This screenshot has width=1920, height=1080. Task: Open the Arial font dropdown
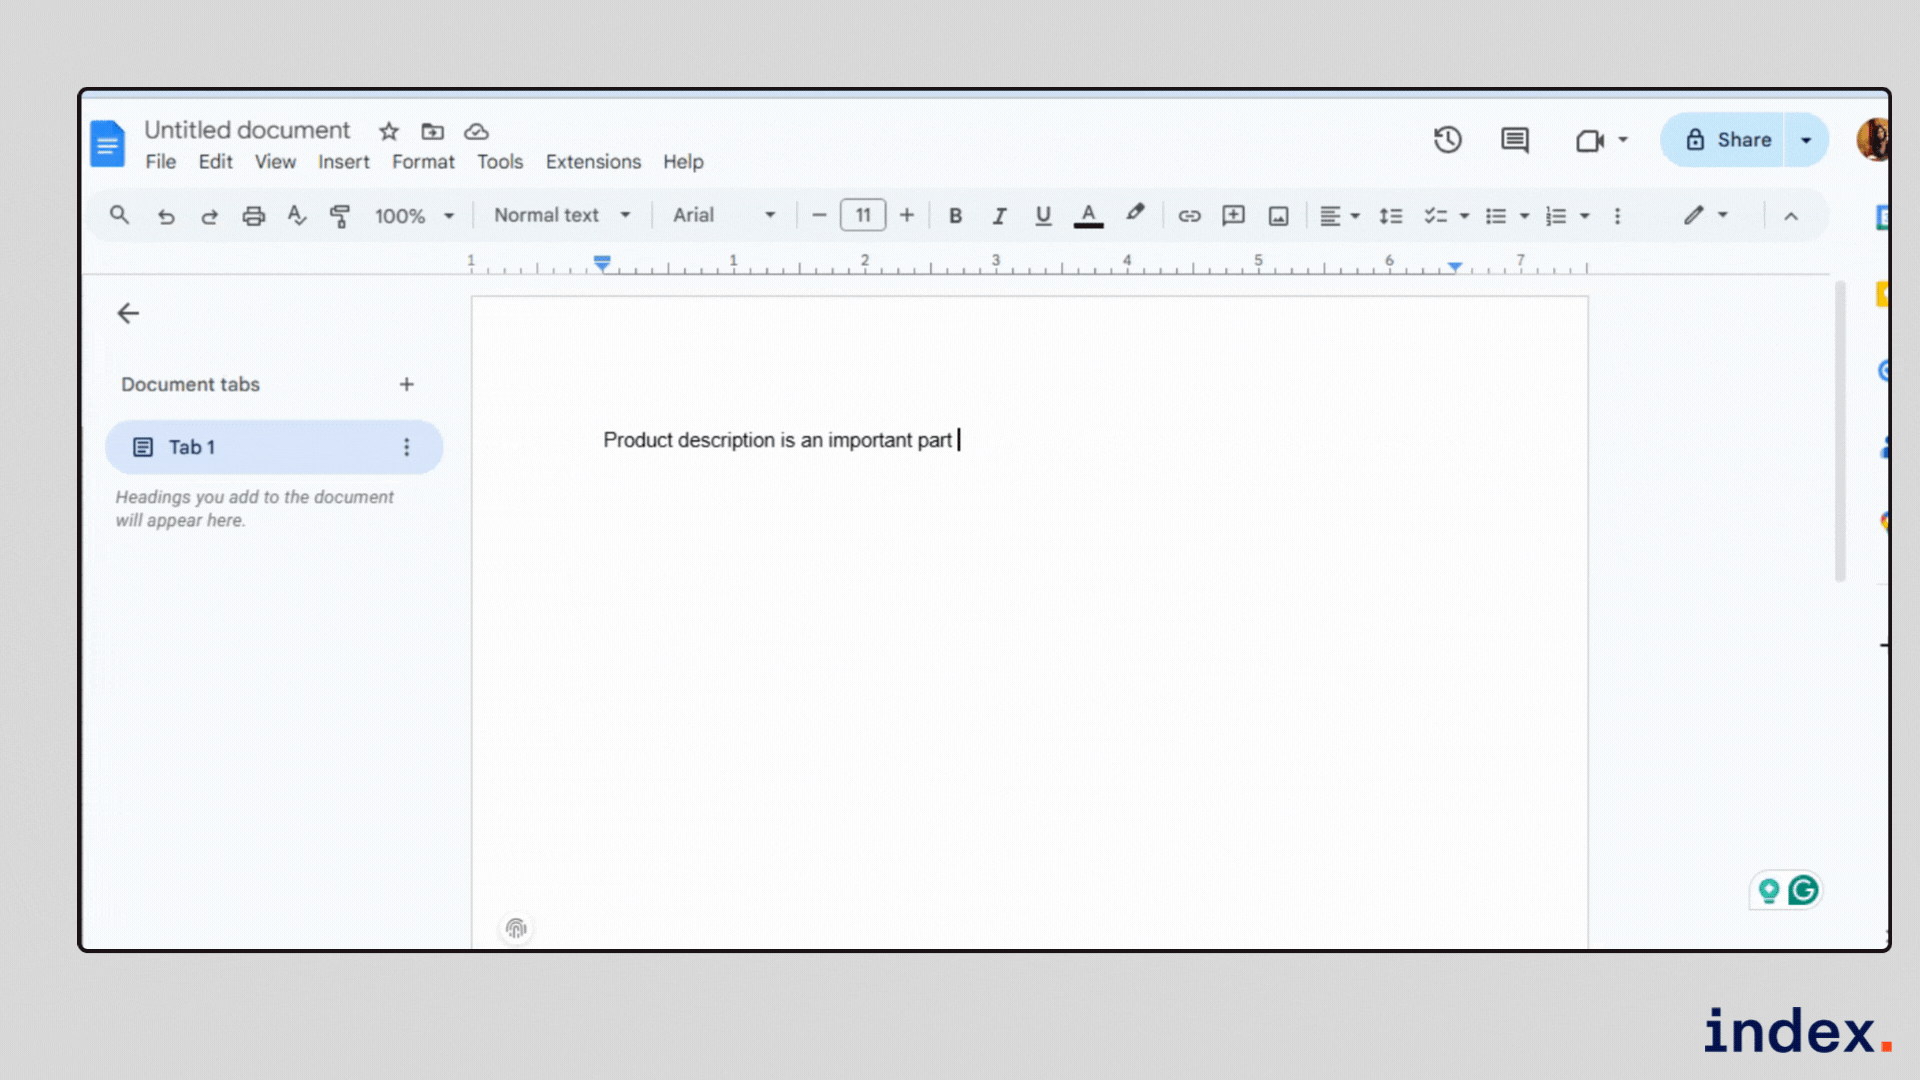(x=724, y=216)
